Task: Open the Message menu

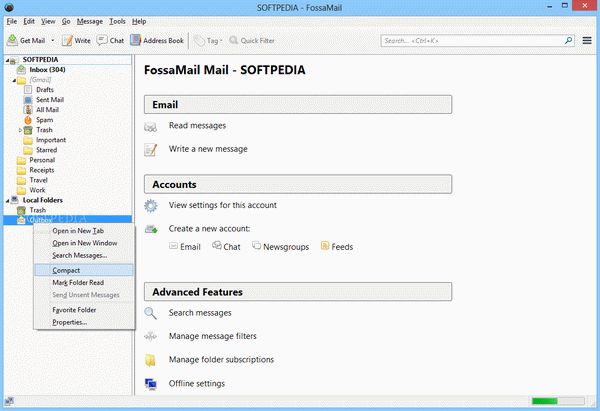Action: (90, 21)
